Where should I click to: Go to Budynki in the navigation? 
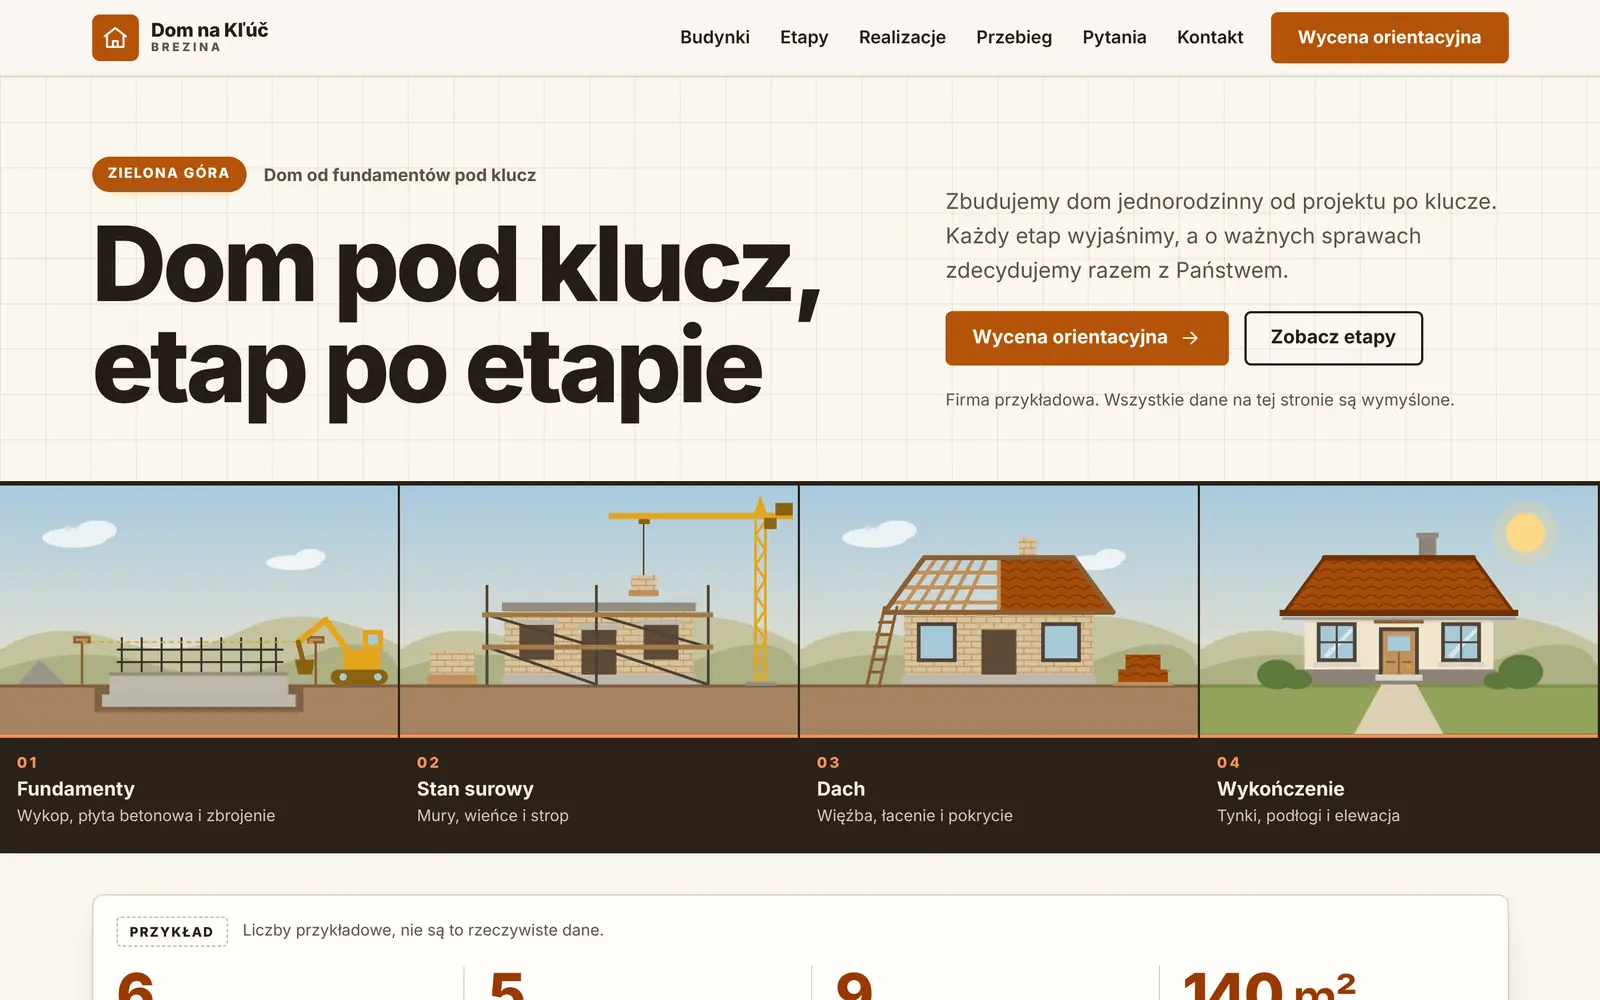[x=715, y=37]
